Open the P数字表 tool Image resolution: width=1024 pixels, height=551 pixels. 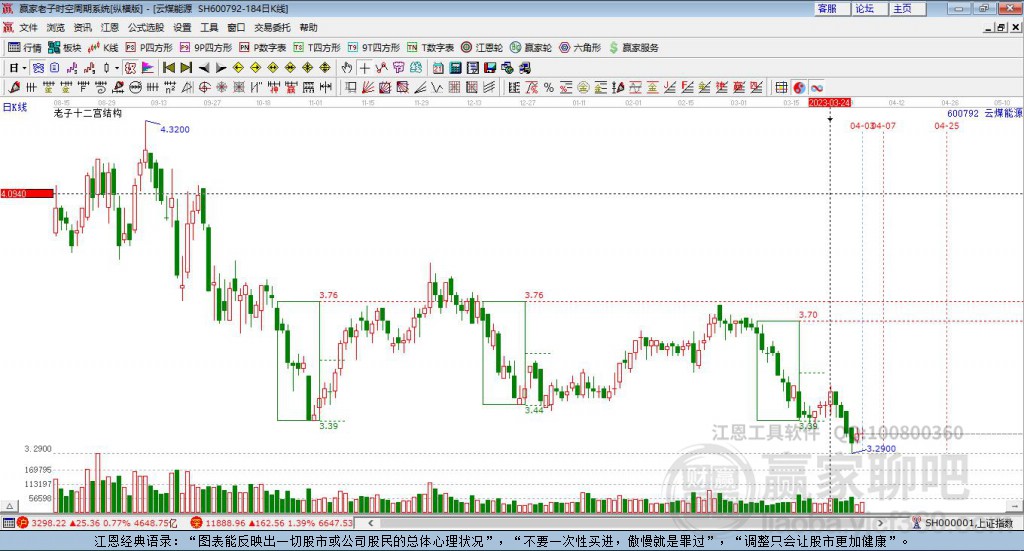263,48
